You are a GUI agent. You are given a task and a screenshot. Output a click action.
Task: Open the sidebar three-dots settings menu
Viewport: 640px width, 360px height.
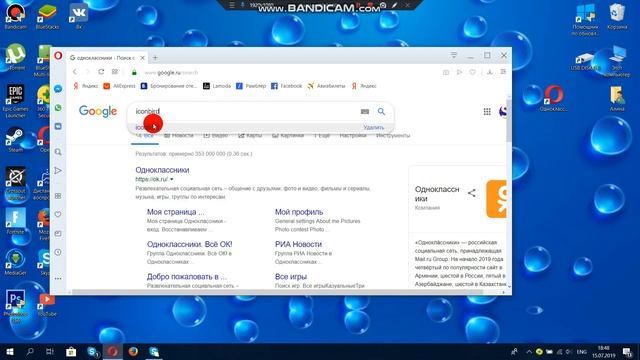pos(58,279)
